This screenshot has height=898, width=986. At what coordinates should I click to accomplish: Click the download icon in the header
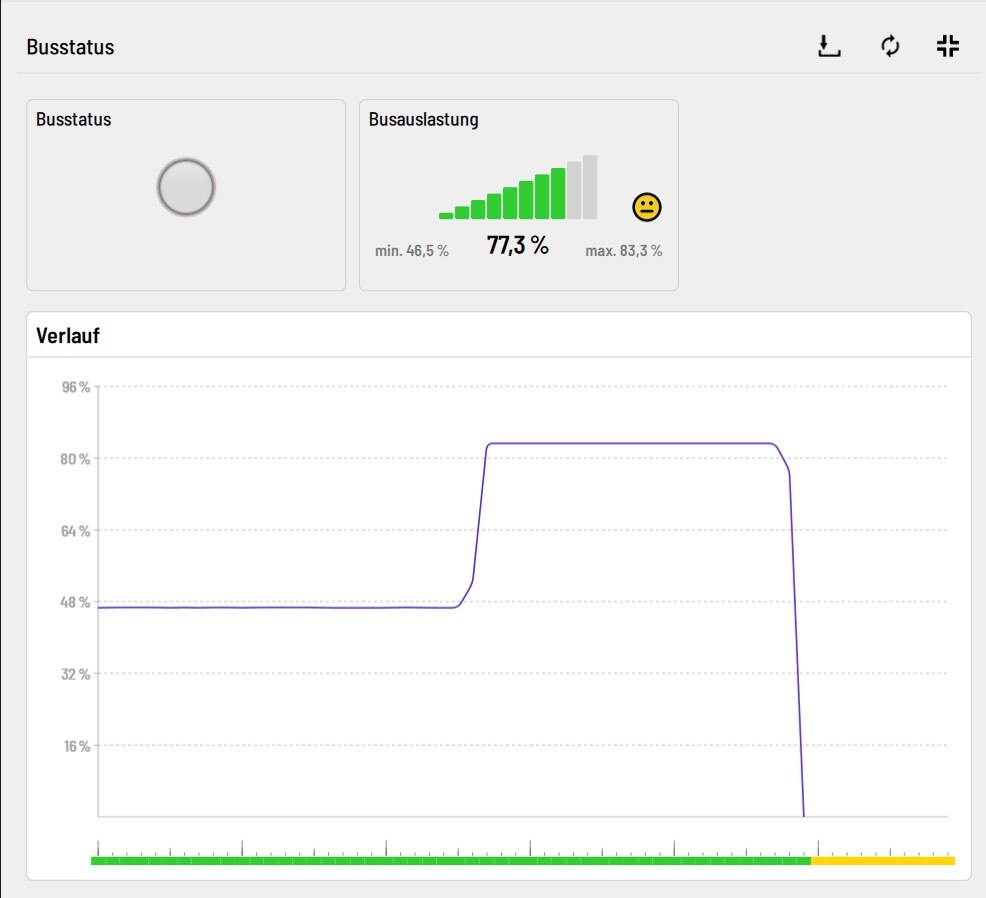click(829, 47)
